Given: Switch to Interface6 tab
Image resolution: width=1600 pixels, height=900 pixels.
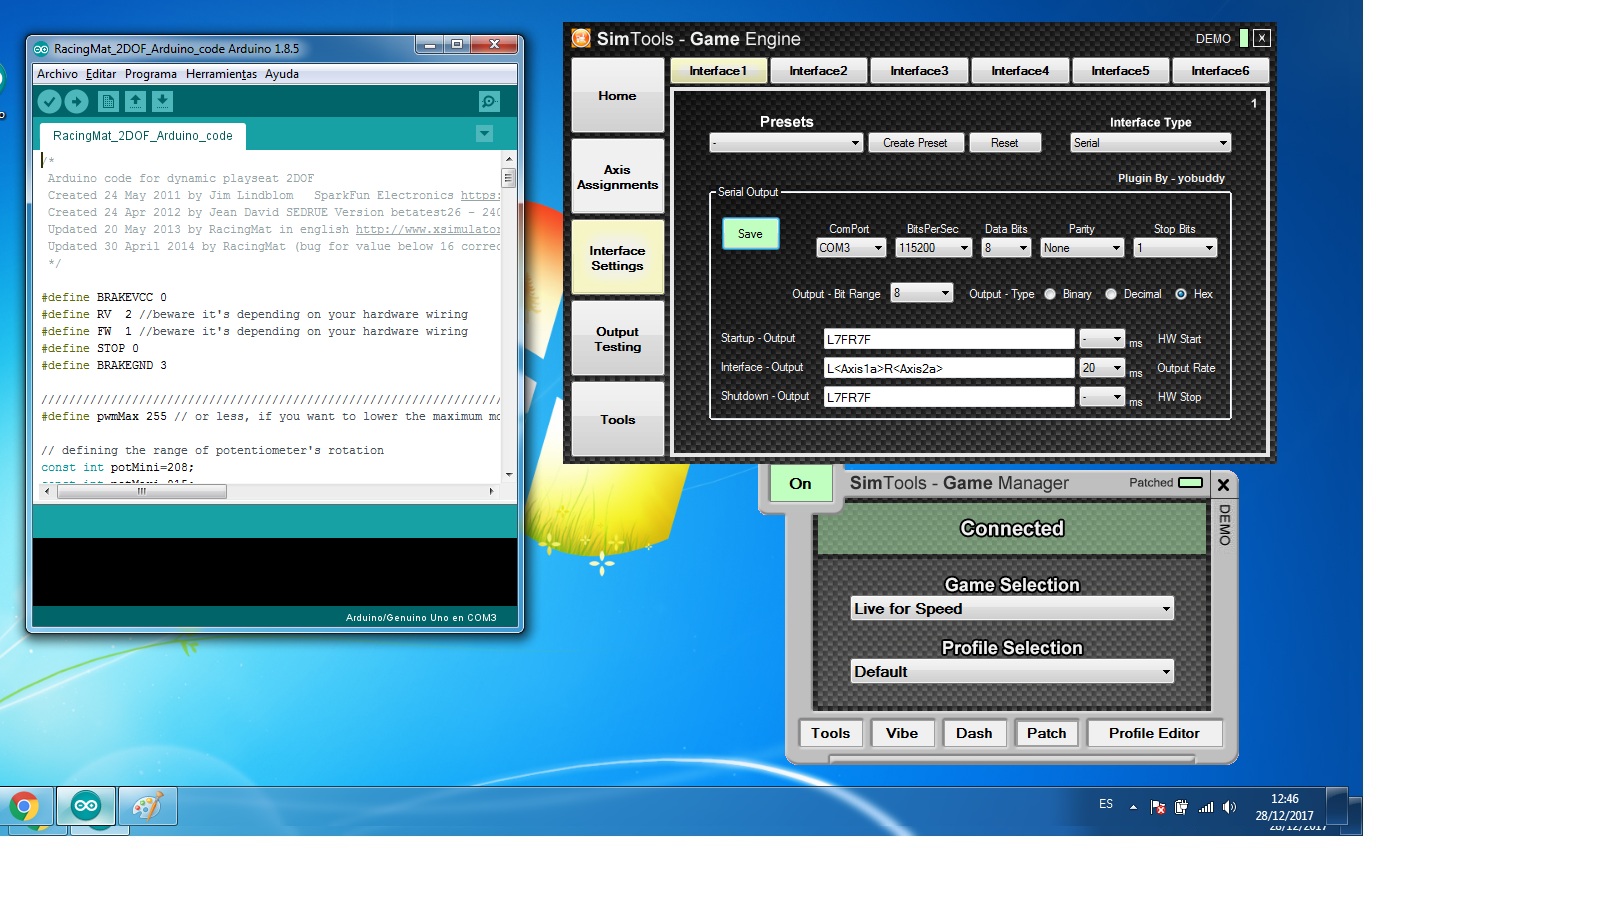Looking at the screenshot, I should pyautogui.click(x=1220, y=71).
